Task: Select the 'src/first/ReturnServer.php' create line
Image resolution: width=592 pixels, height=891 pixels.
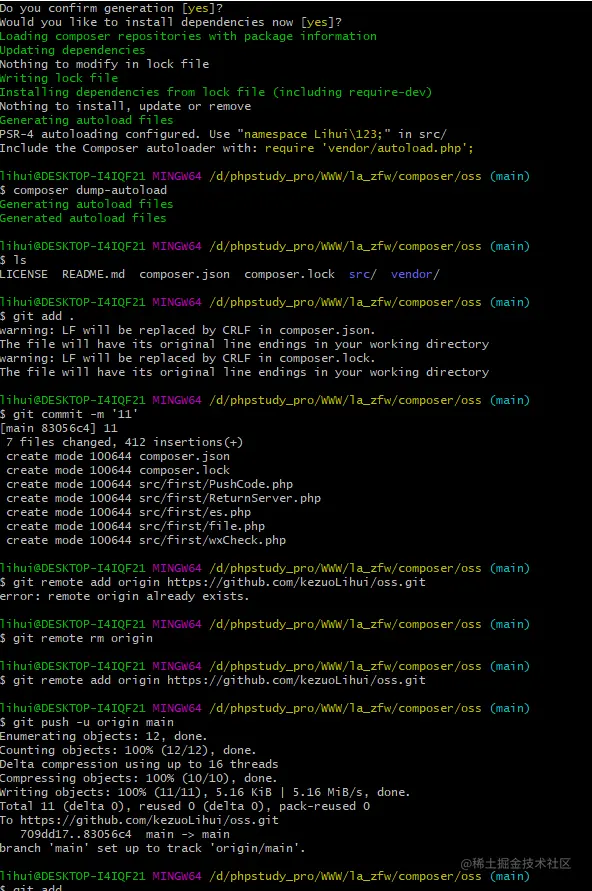Action: pyautogui.click(x=164, y=498)
